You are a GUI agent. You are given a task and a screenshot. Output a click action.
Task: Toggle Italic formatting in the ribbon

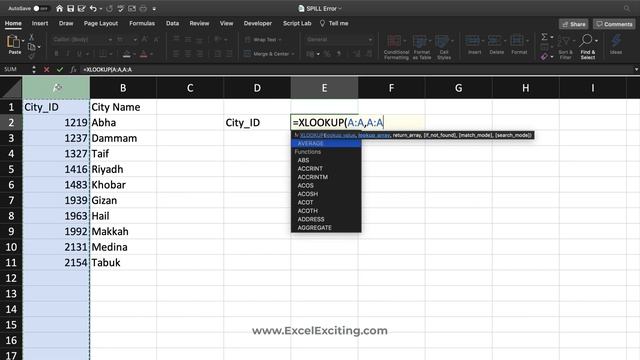68,54
